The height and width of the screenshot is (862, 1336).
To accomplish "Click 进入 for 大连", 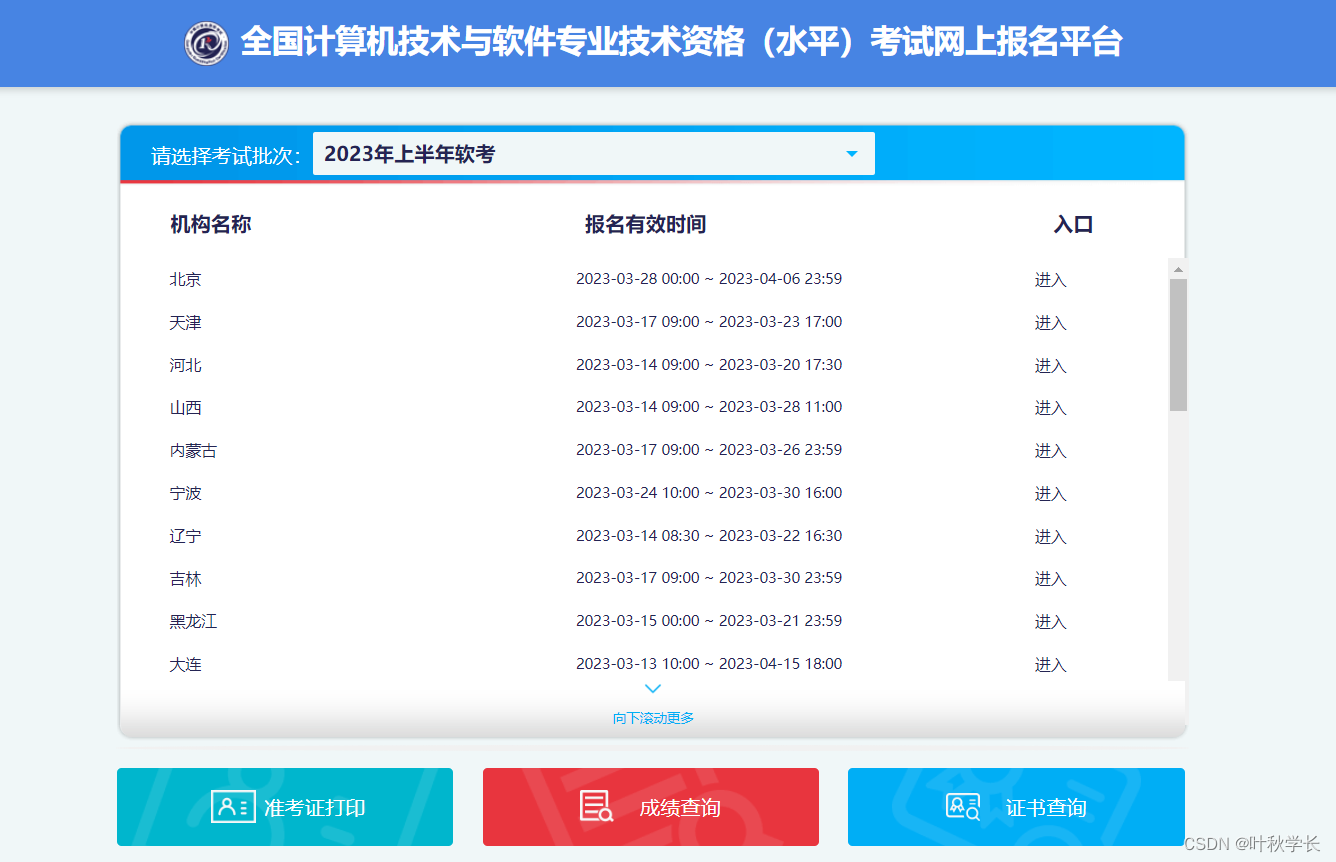I will (x=1051, y=665).
